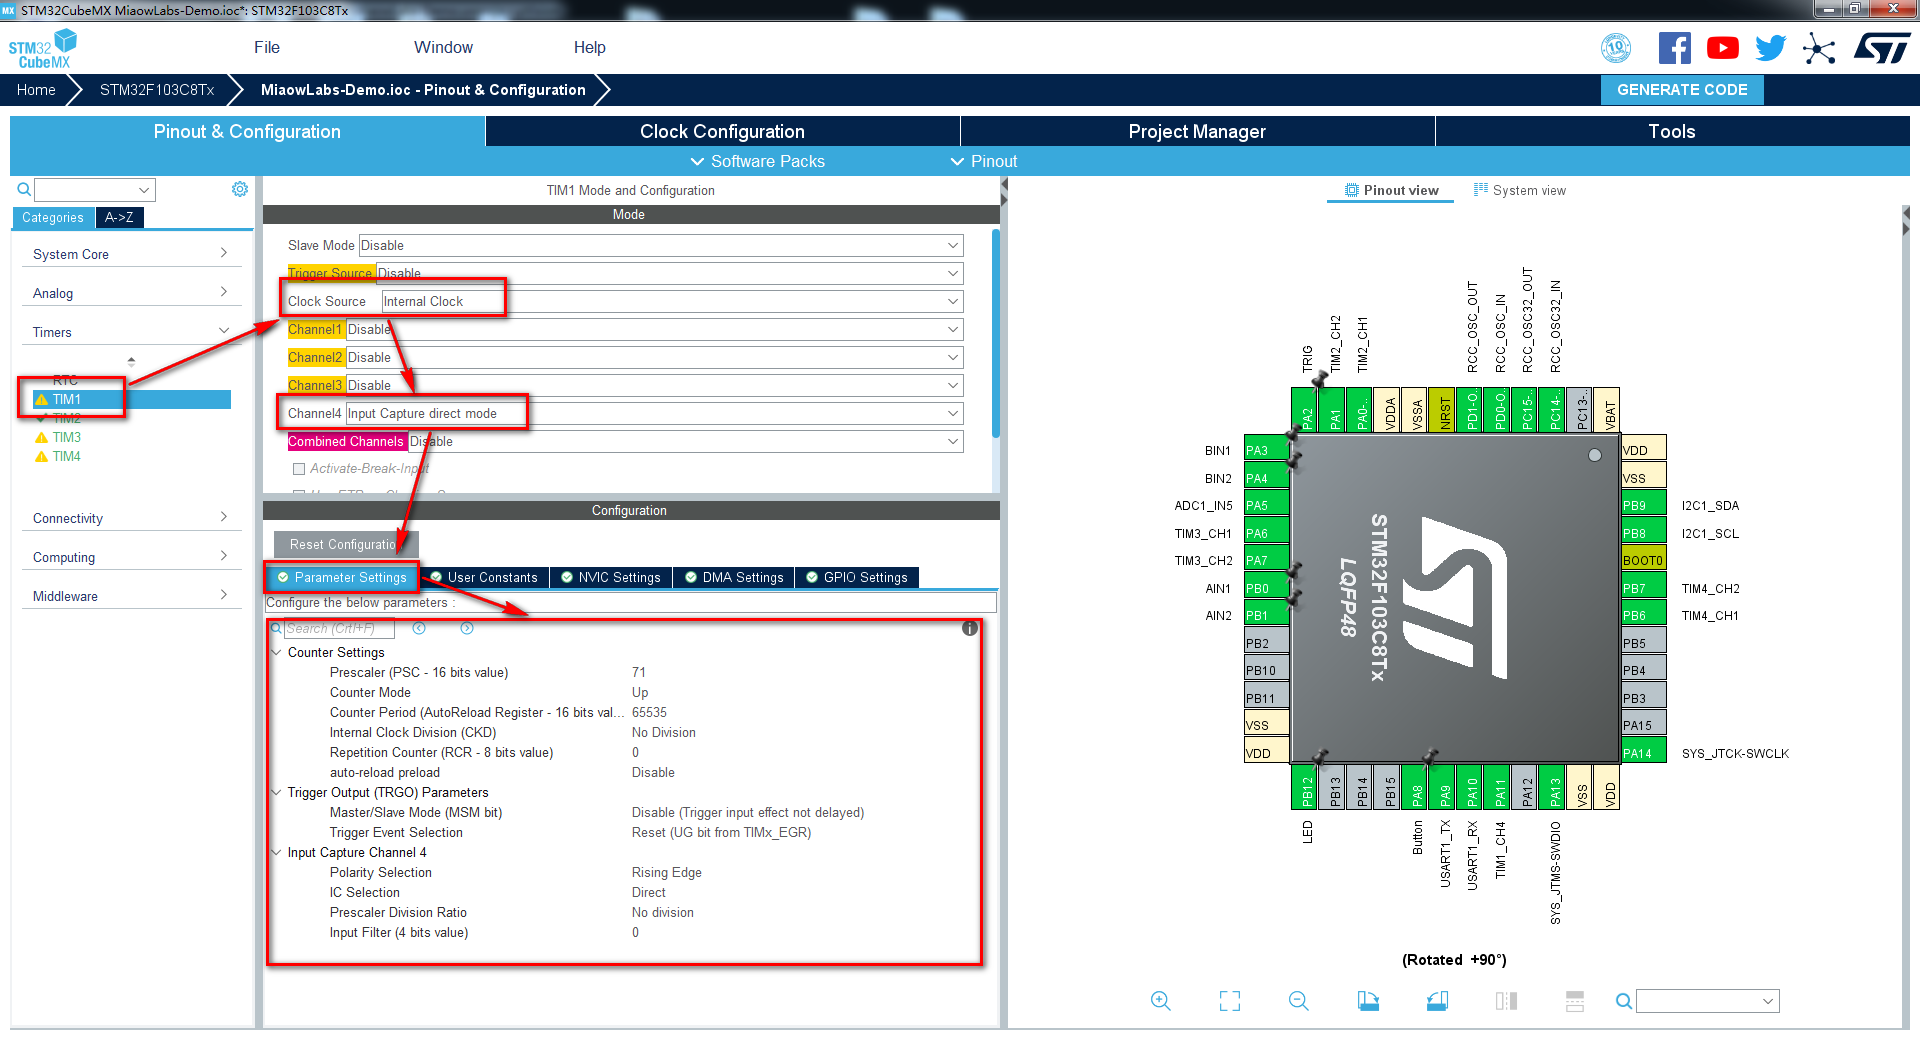Click the 10-year anniversary badge icon
This screenshot has height=1040, width=1920.
tap(1616, 48)
